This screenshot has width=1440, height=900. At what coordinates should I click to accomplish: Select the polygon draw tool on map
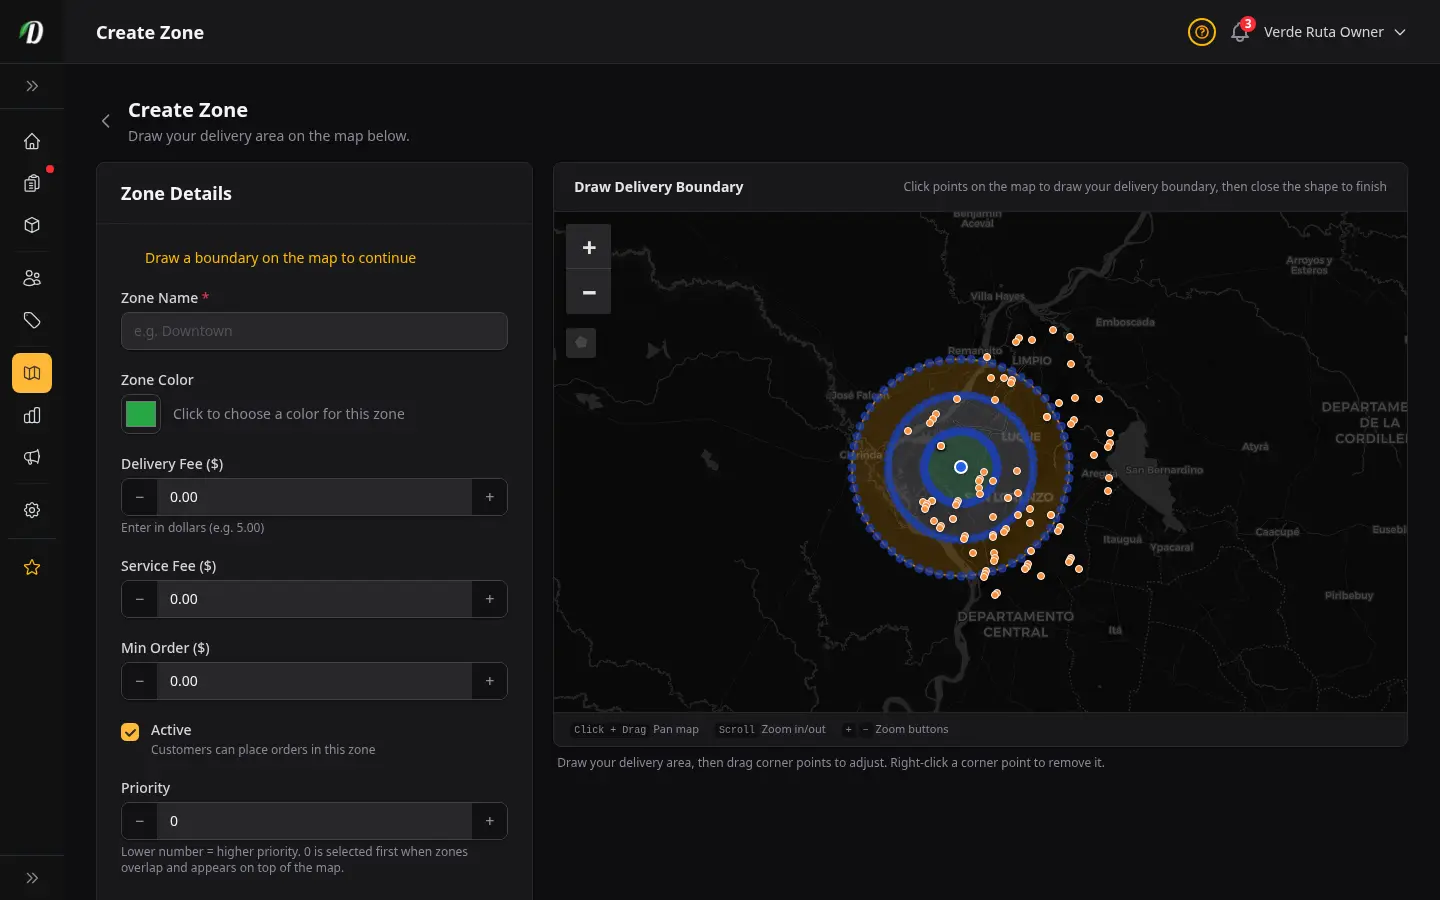coord(581,343)
